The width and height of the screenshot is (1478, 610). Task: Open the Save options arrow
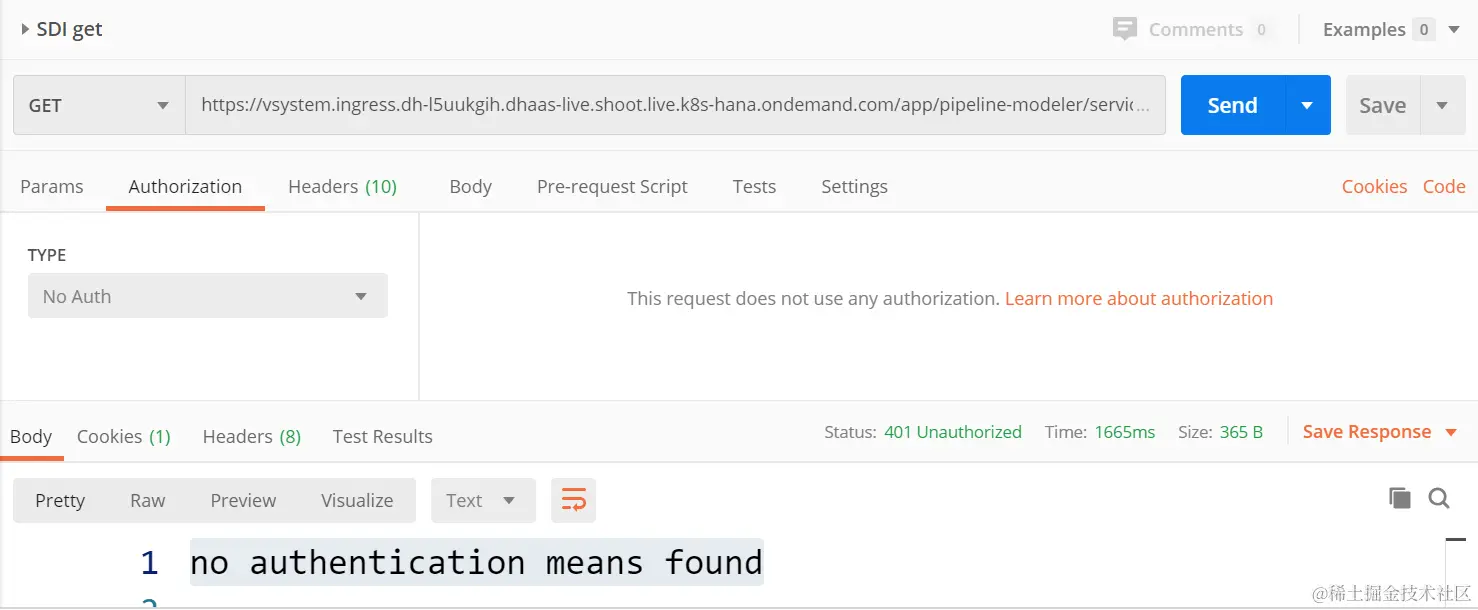click(1442, 105)
